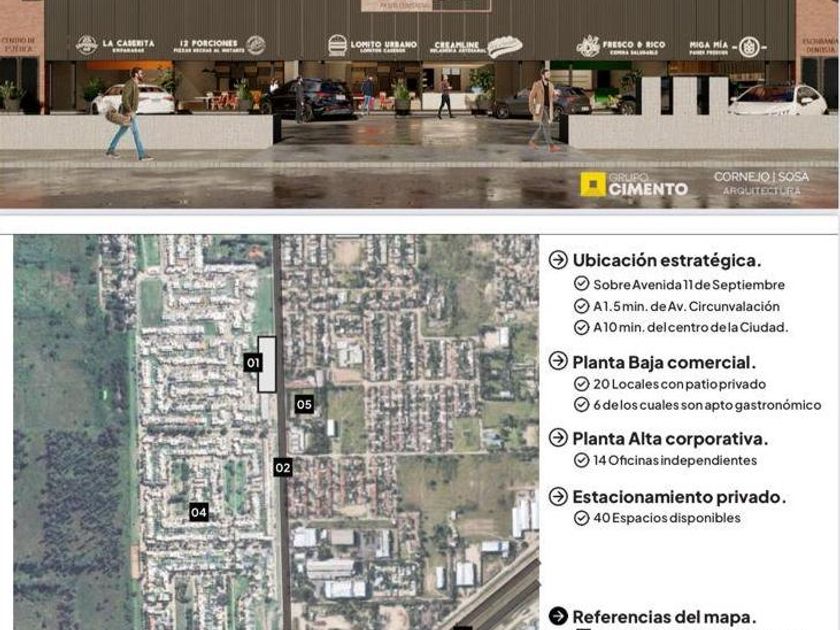Screen dimensions: 840x630
Task: Click the 'Planta Baja comercial.' heading
Action: coord(664,363)
